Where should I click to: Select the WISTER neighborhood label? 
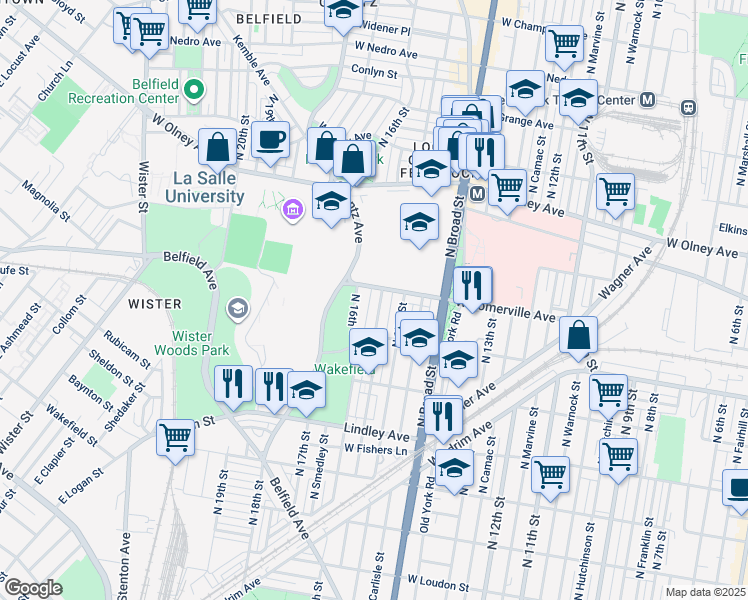tap(155, 304)
